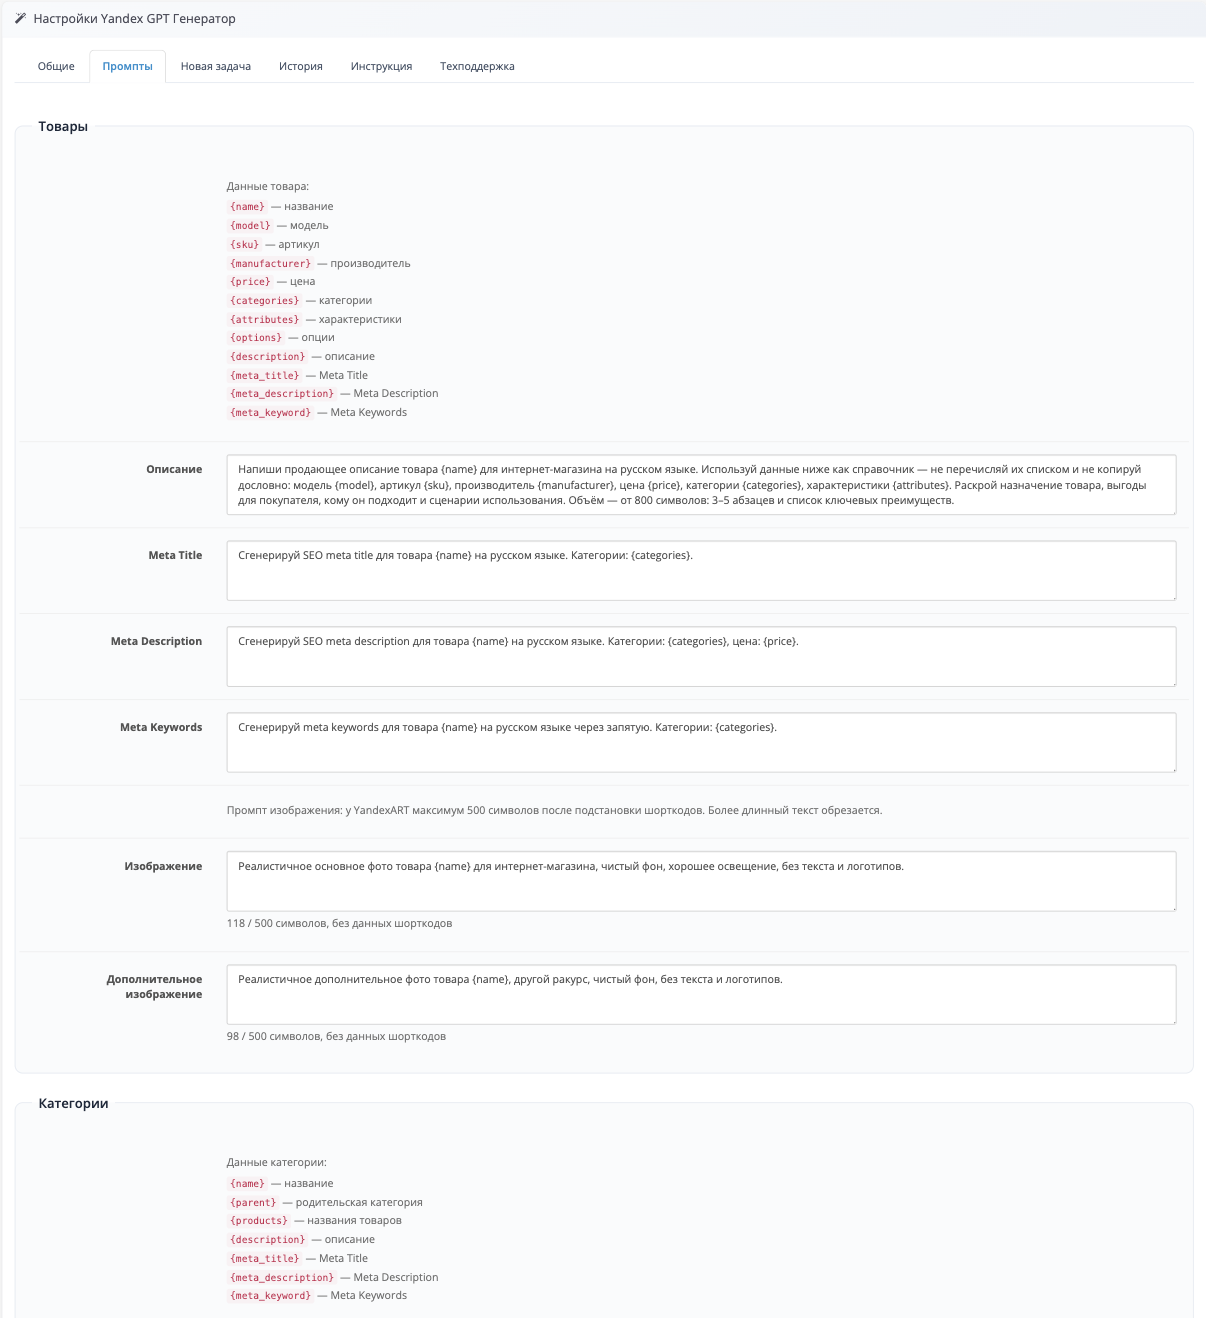Click the Товары section heading
Viewport: 1206px width, 1318px height.
63,126
